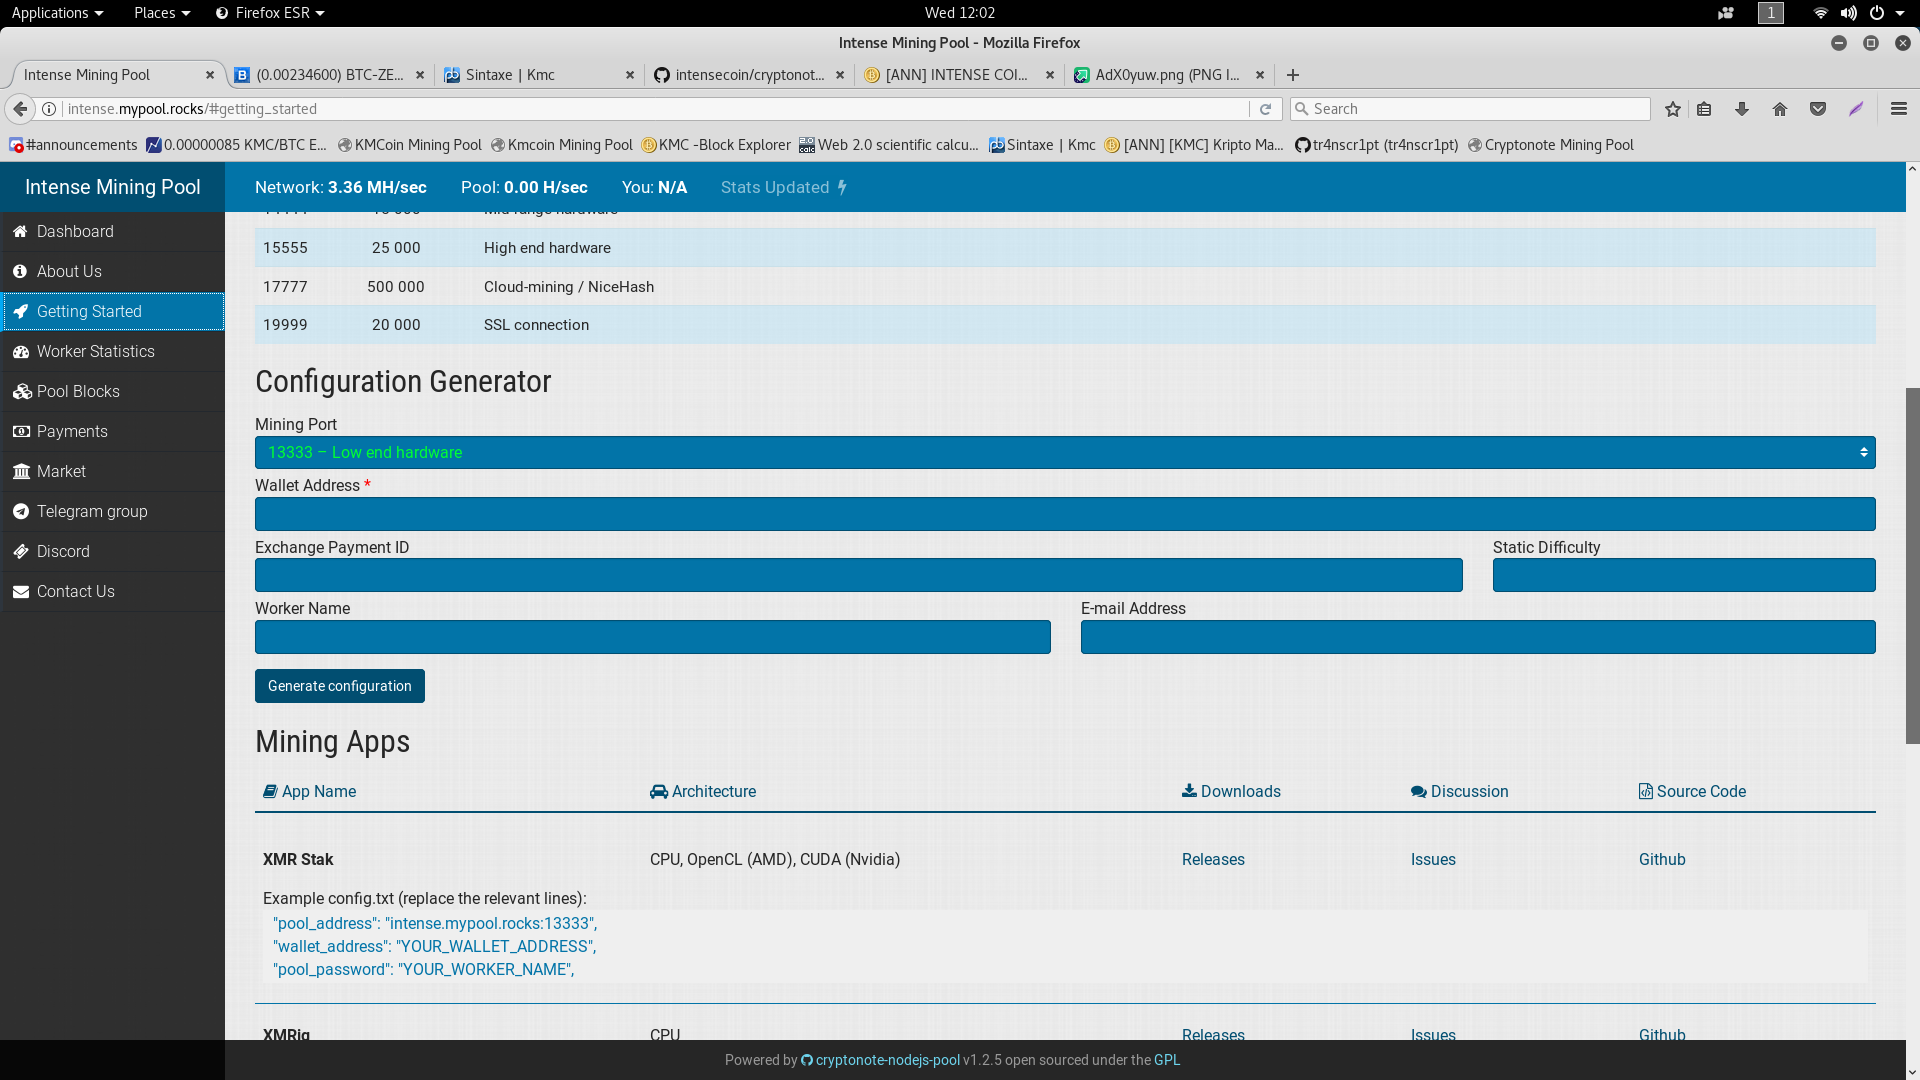The height and width of the screenshot is (1080, 1920).
Task: Click the browser back arrow
Action: 20,109
